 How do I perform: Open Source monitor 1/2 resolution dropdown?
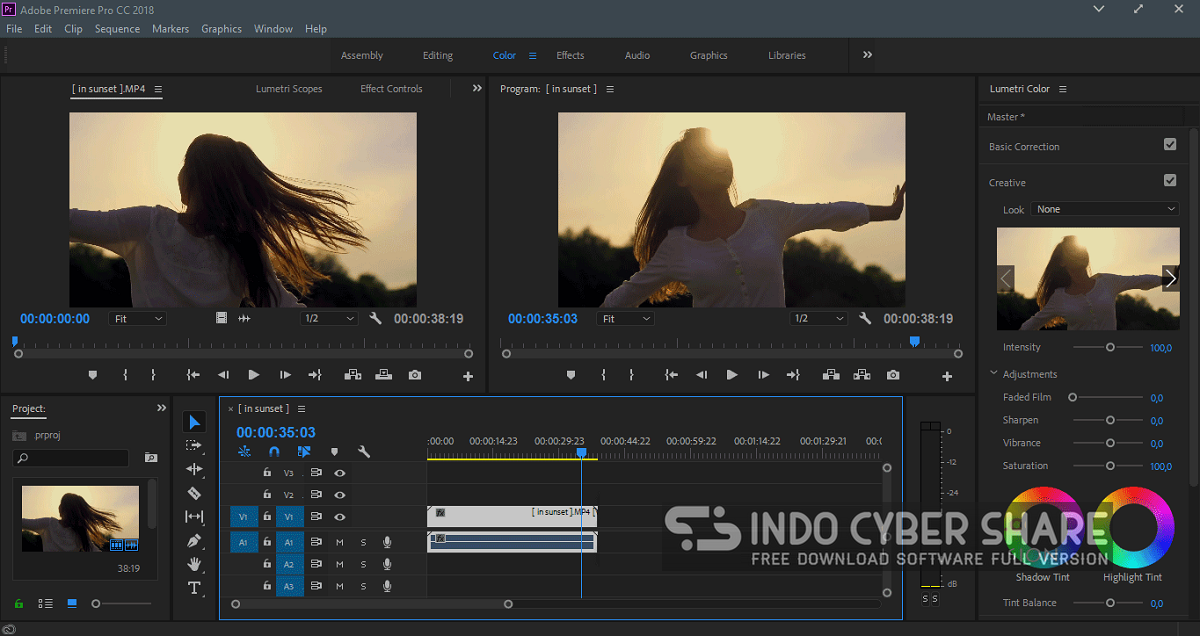tap(329, 318)
